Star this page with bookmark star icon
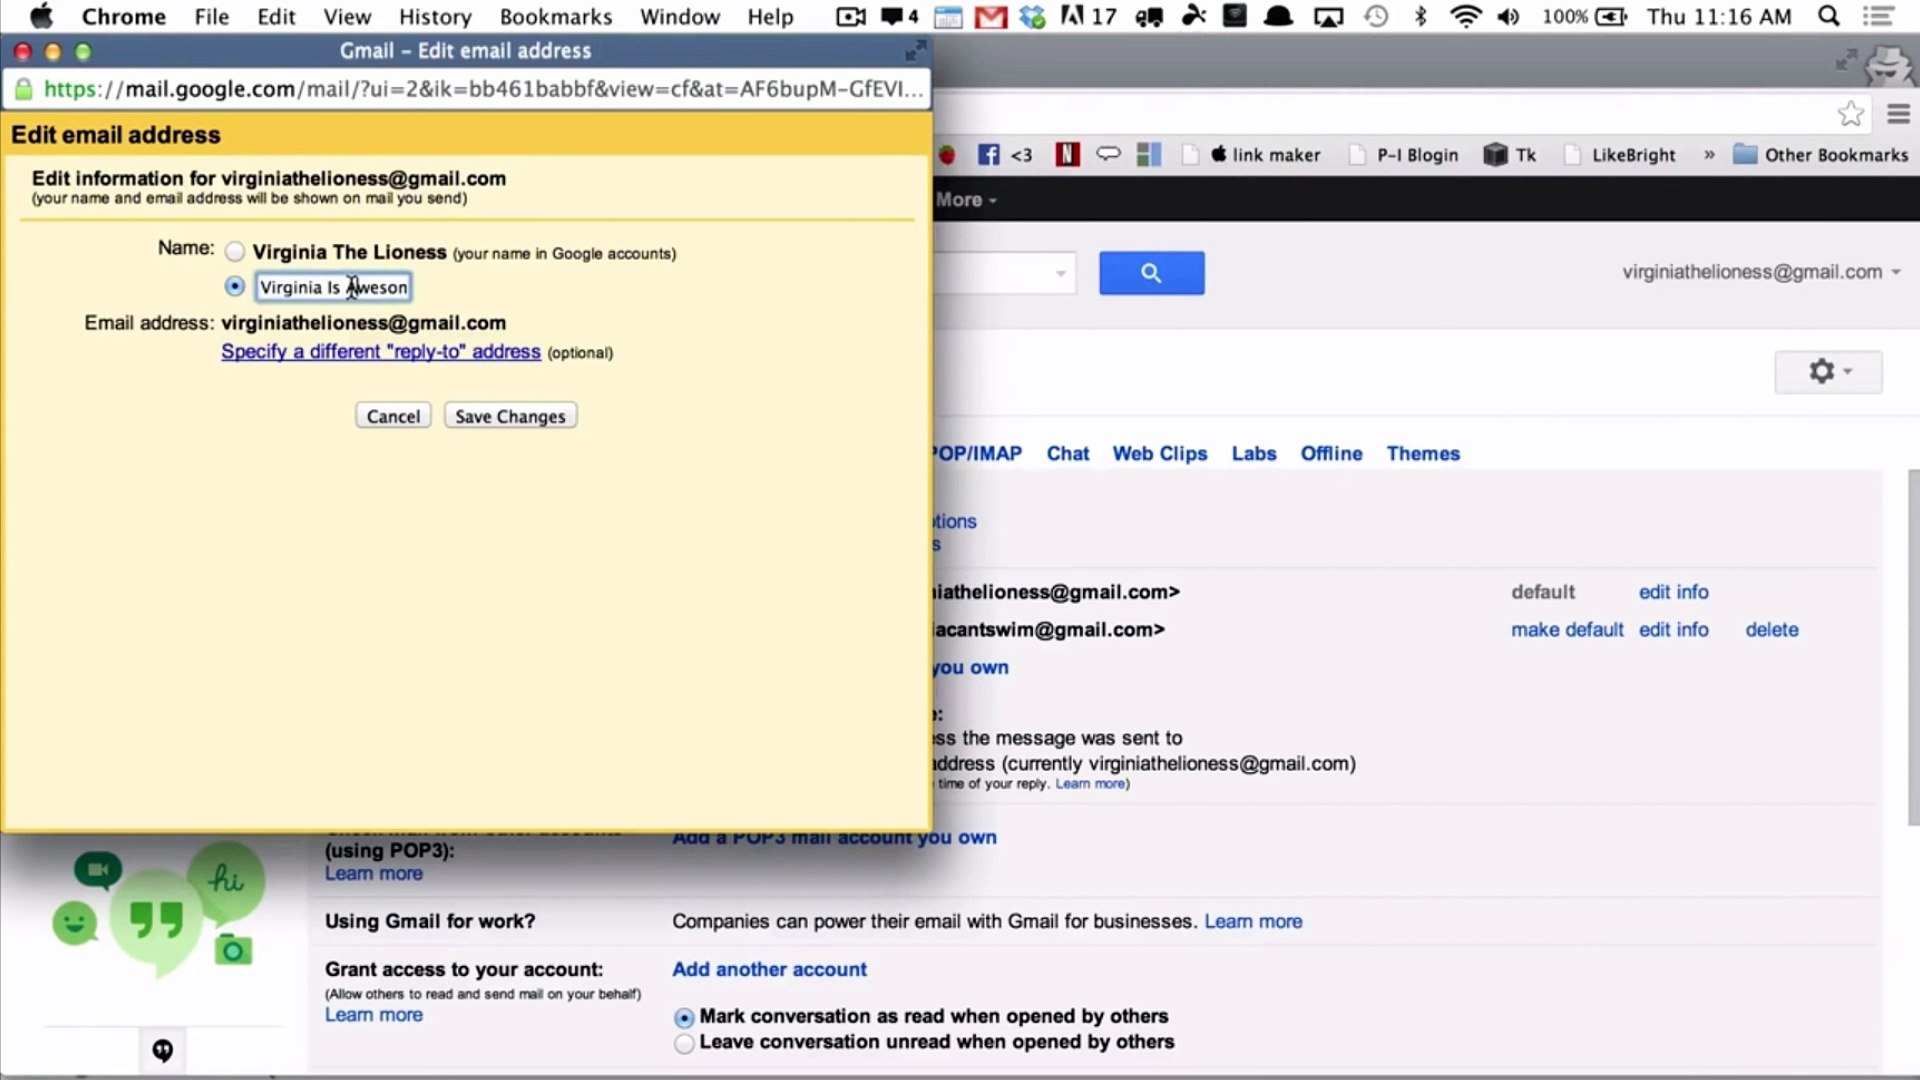The height and width of the screenshot is (1080, 1920). click(x=1850, y=114)
